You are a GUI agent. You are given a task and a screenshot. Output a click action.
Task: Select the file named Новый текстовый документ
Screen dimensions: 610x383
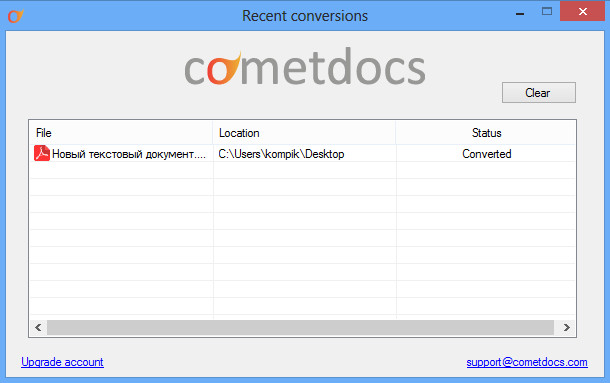(129, 154)
